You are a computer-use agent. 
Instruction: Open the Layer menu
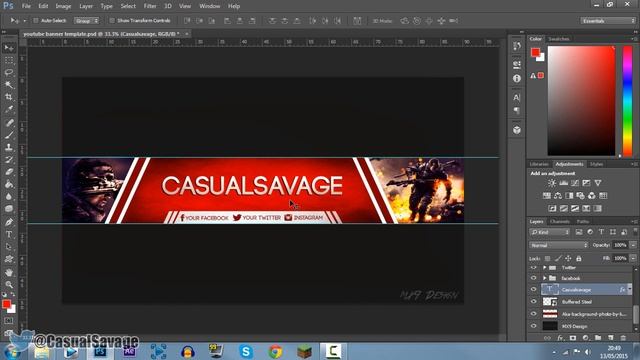pos(86,6)
